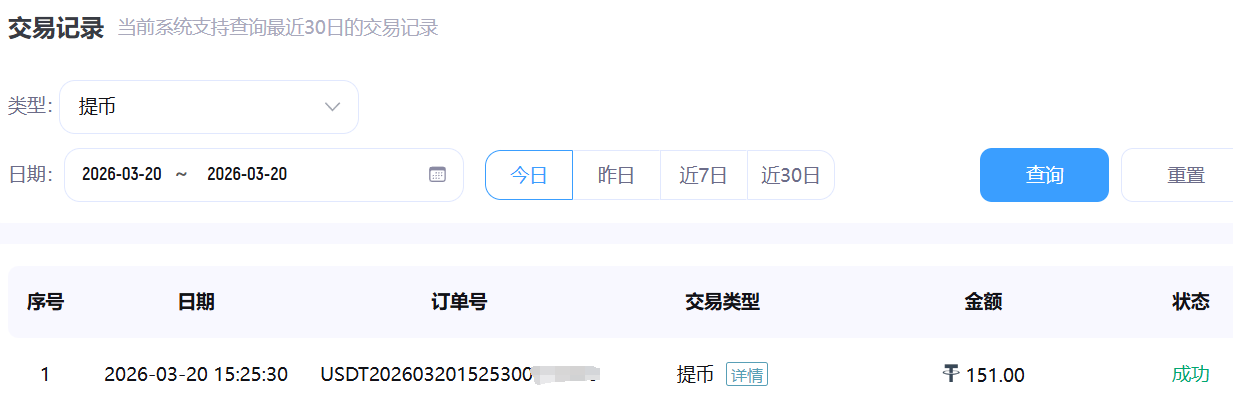1233x415 pixels.
Task: Click the Tether USDT currency icon
Action: pyautogui.click(x=951, y=374)
